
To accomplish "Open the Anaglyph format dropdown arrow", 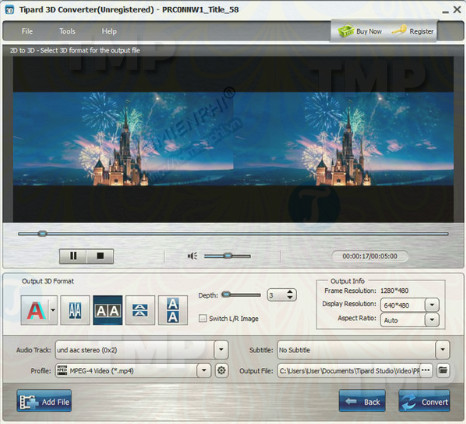I will pyautogui.click(x=53, y=310).
